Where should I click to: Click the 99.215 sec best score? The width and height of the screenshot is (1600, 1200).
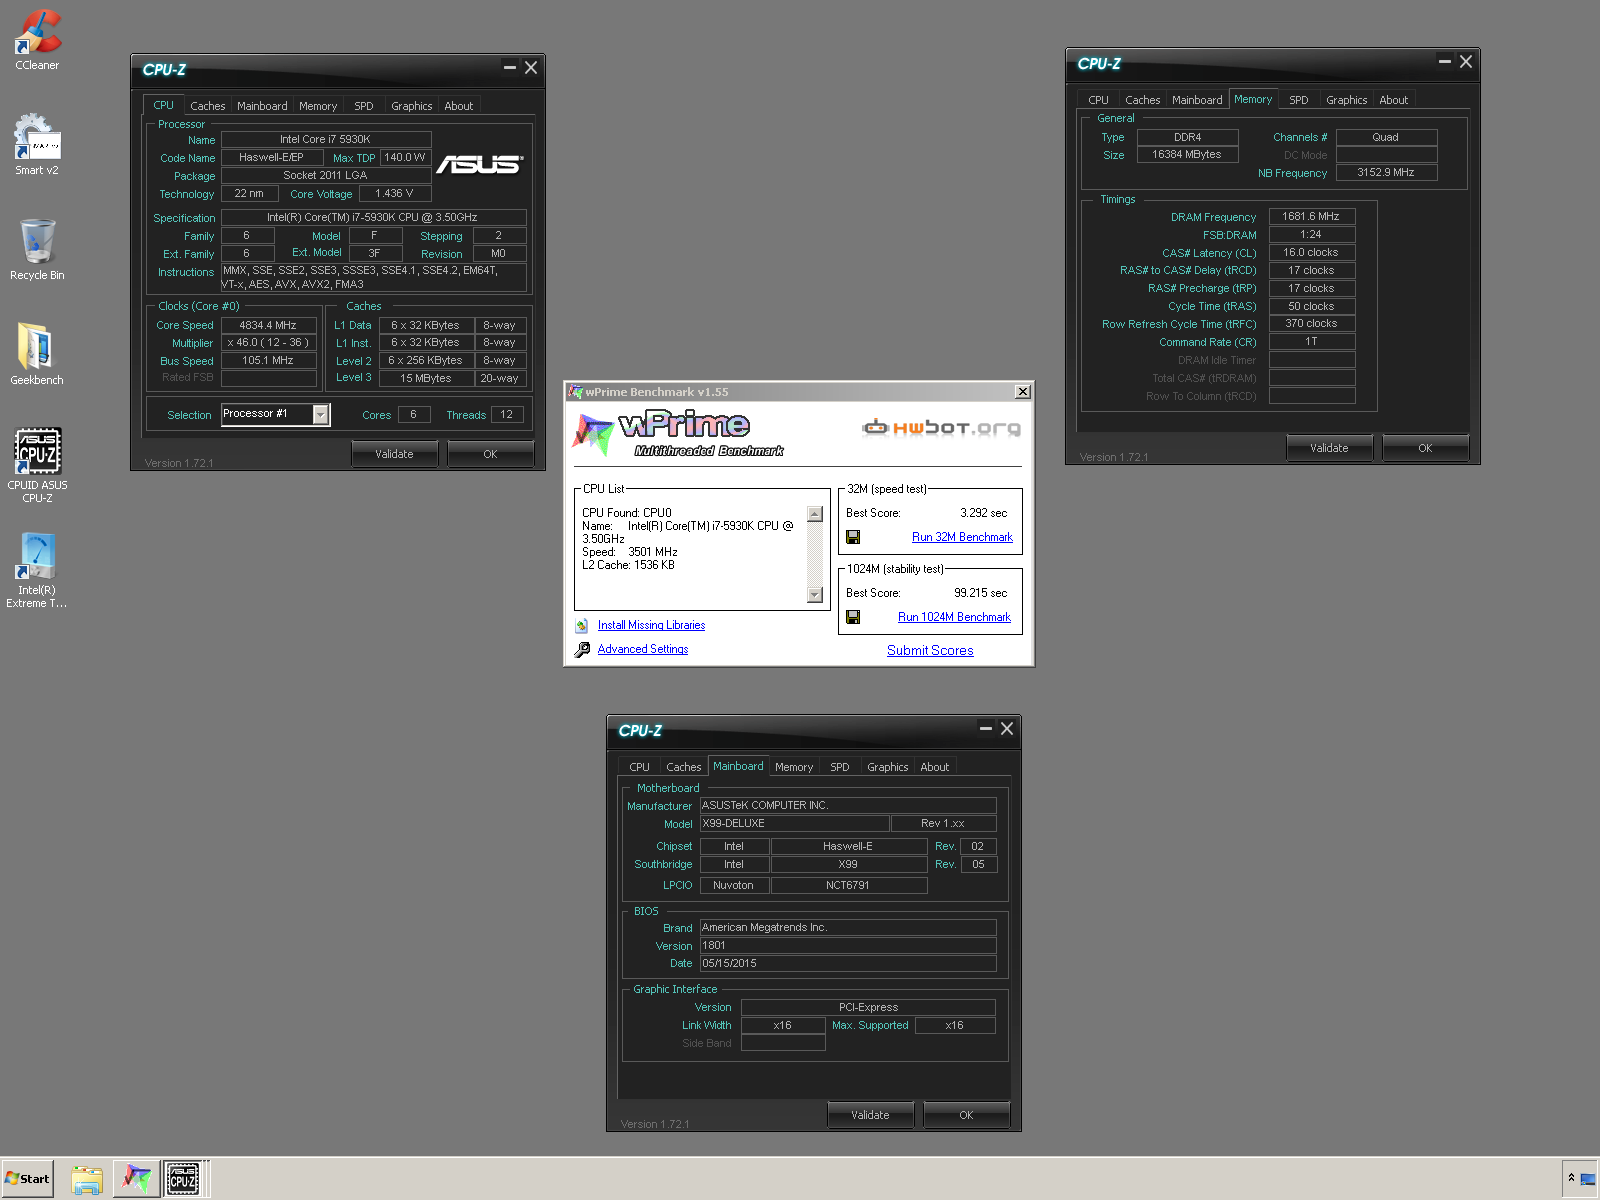click(x=980, y=593)
